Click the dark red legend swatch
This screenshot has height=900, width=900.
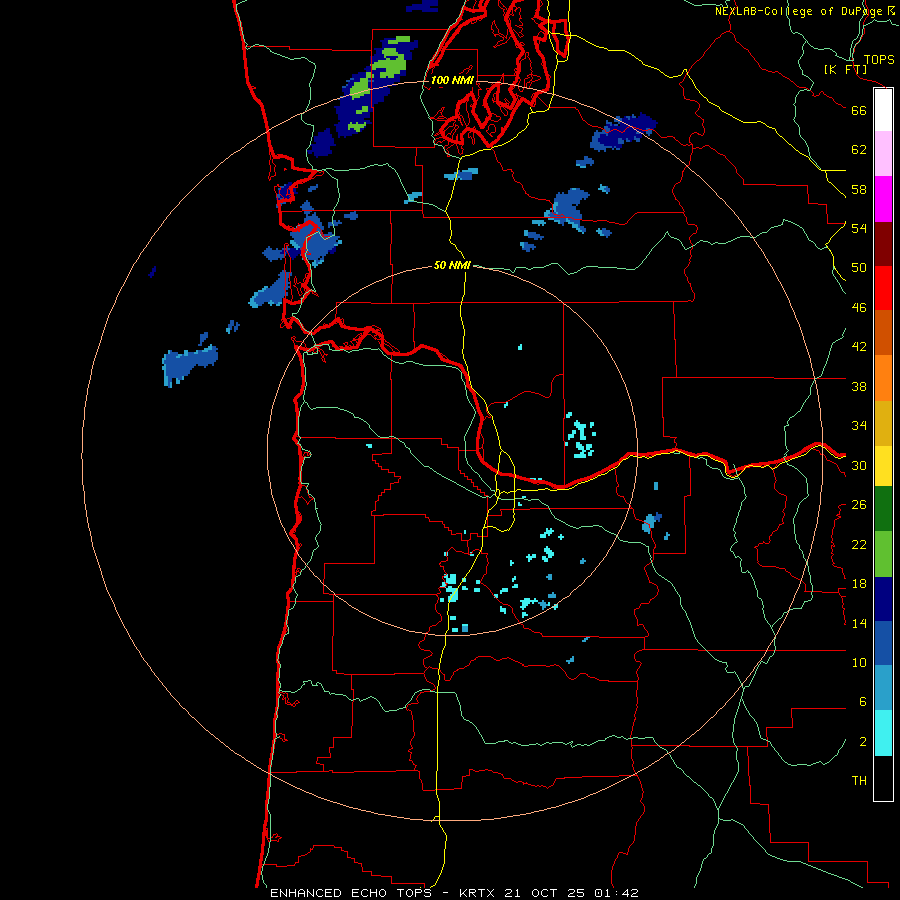pyautogui.click(x=883, y=244)
